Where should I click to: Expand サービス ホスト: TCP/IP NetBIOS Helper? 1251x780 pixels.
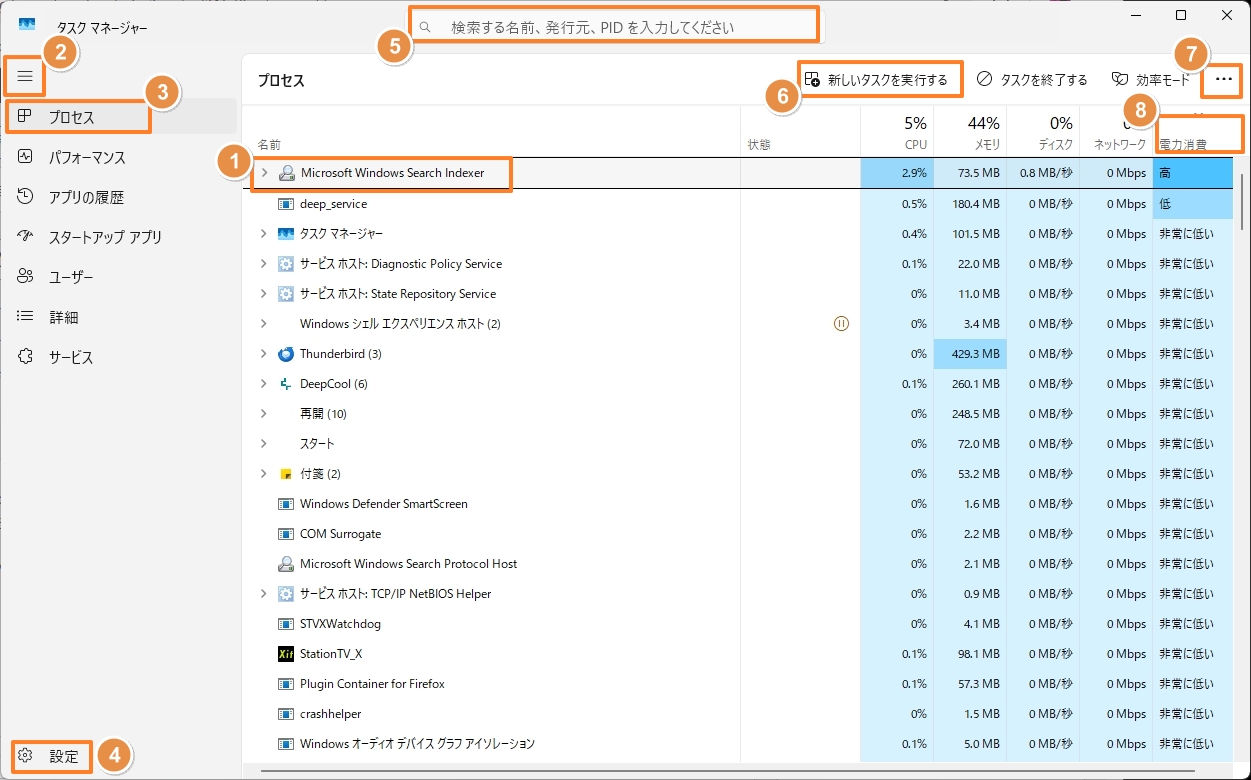(264, 594)
